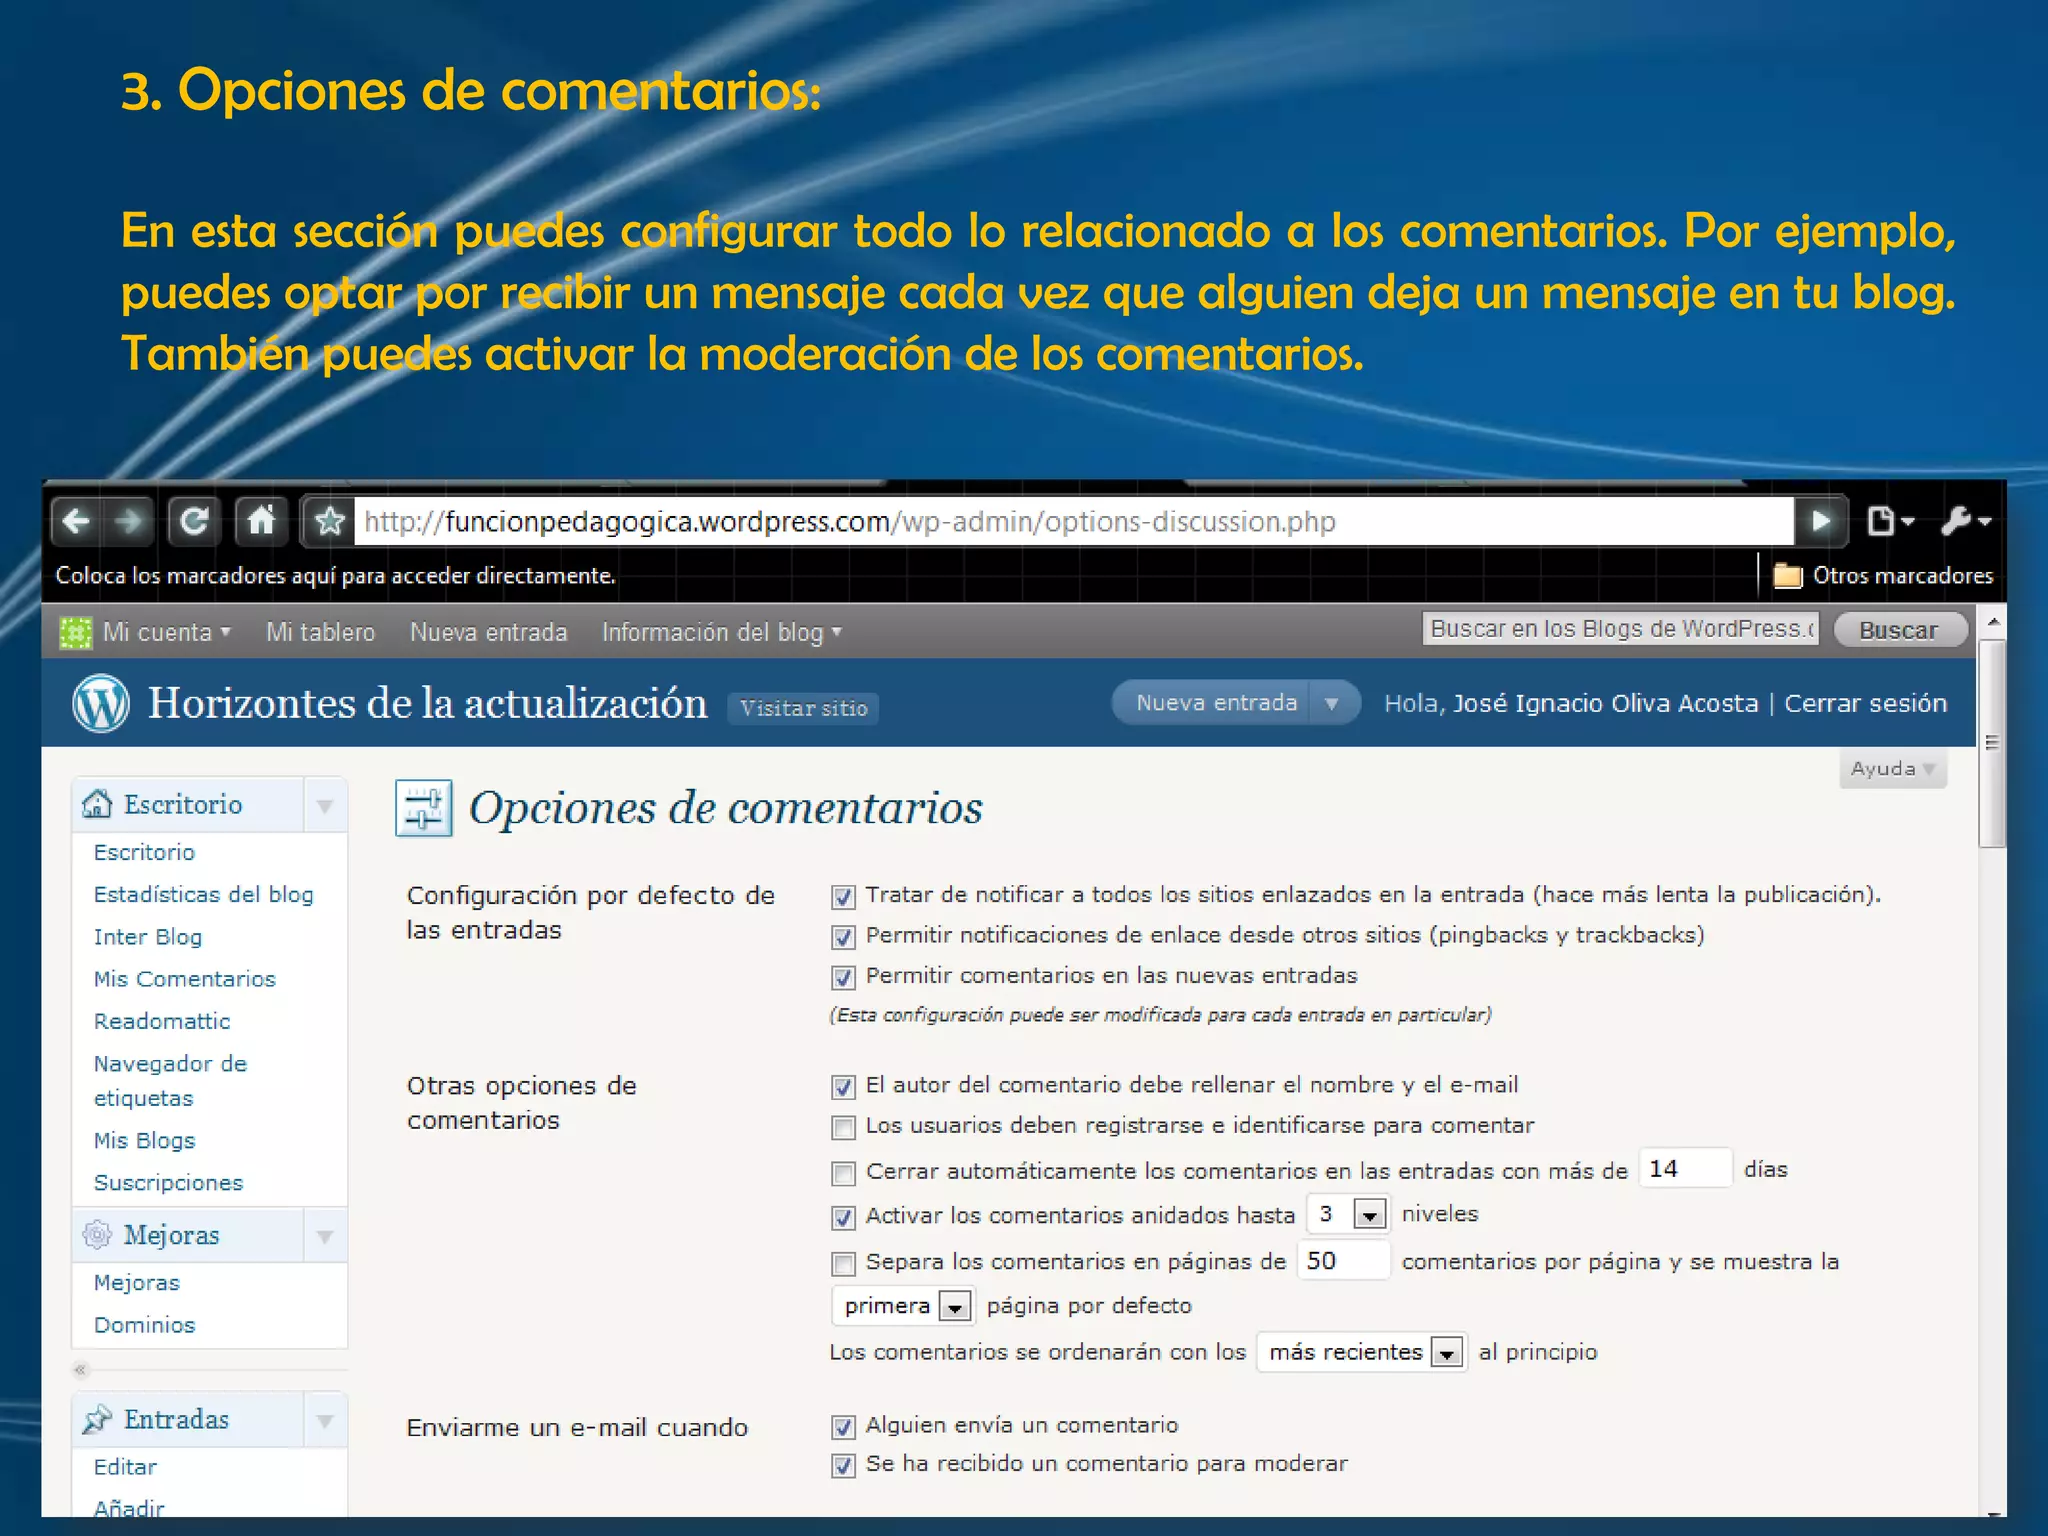This screenshot has width=2048, height=1536.
Task: Open Mi tablero in the admin bar
Action: (320, 632)
